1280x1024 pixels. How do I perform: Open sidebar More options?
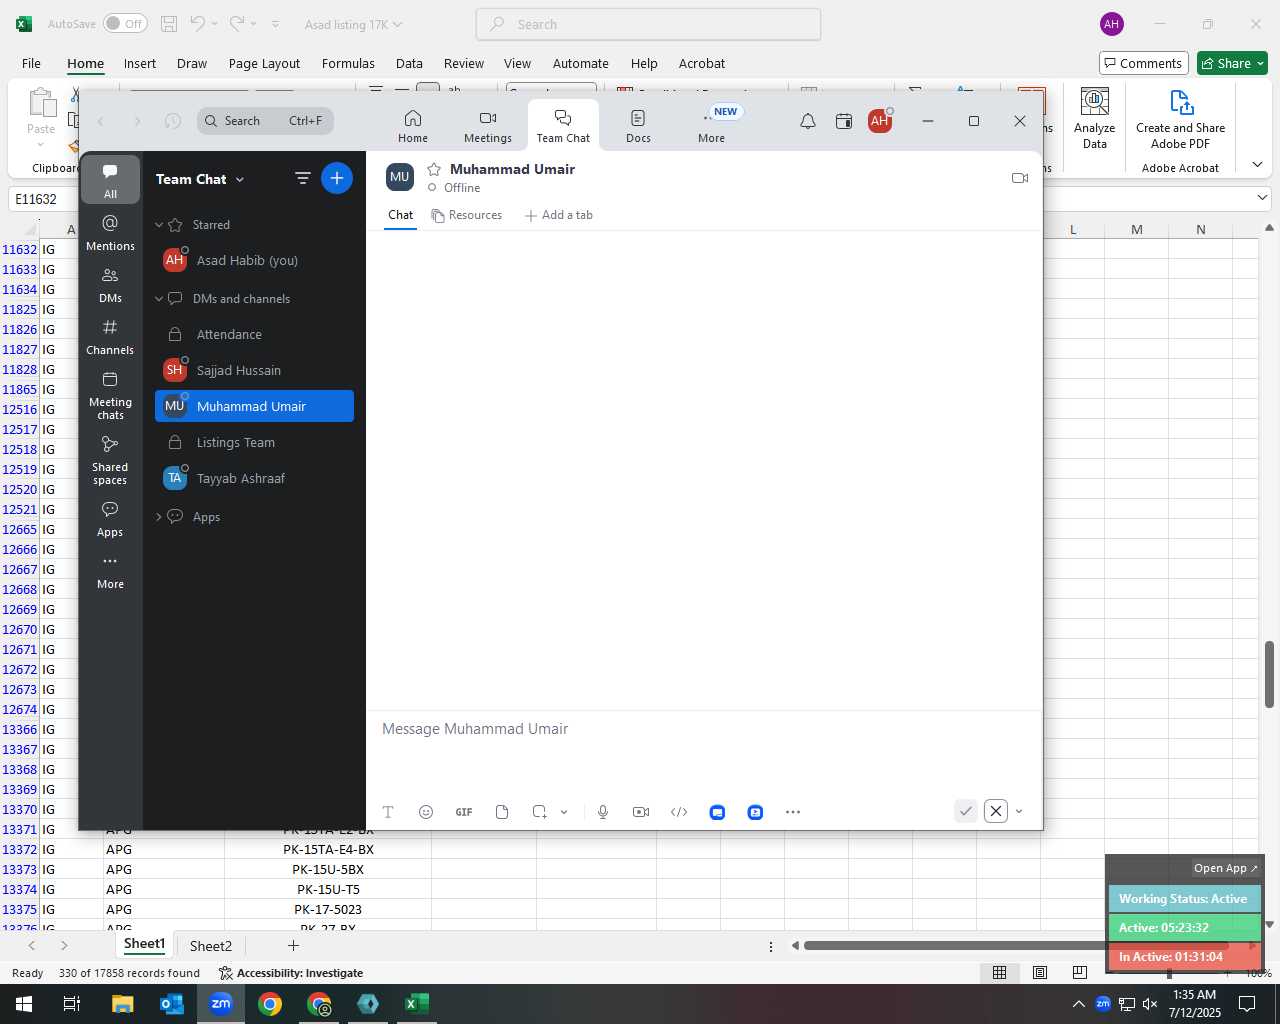[110, 571]
